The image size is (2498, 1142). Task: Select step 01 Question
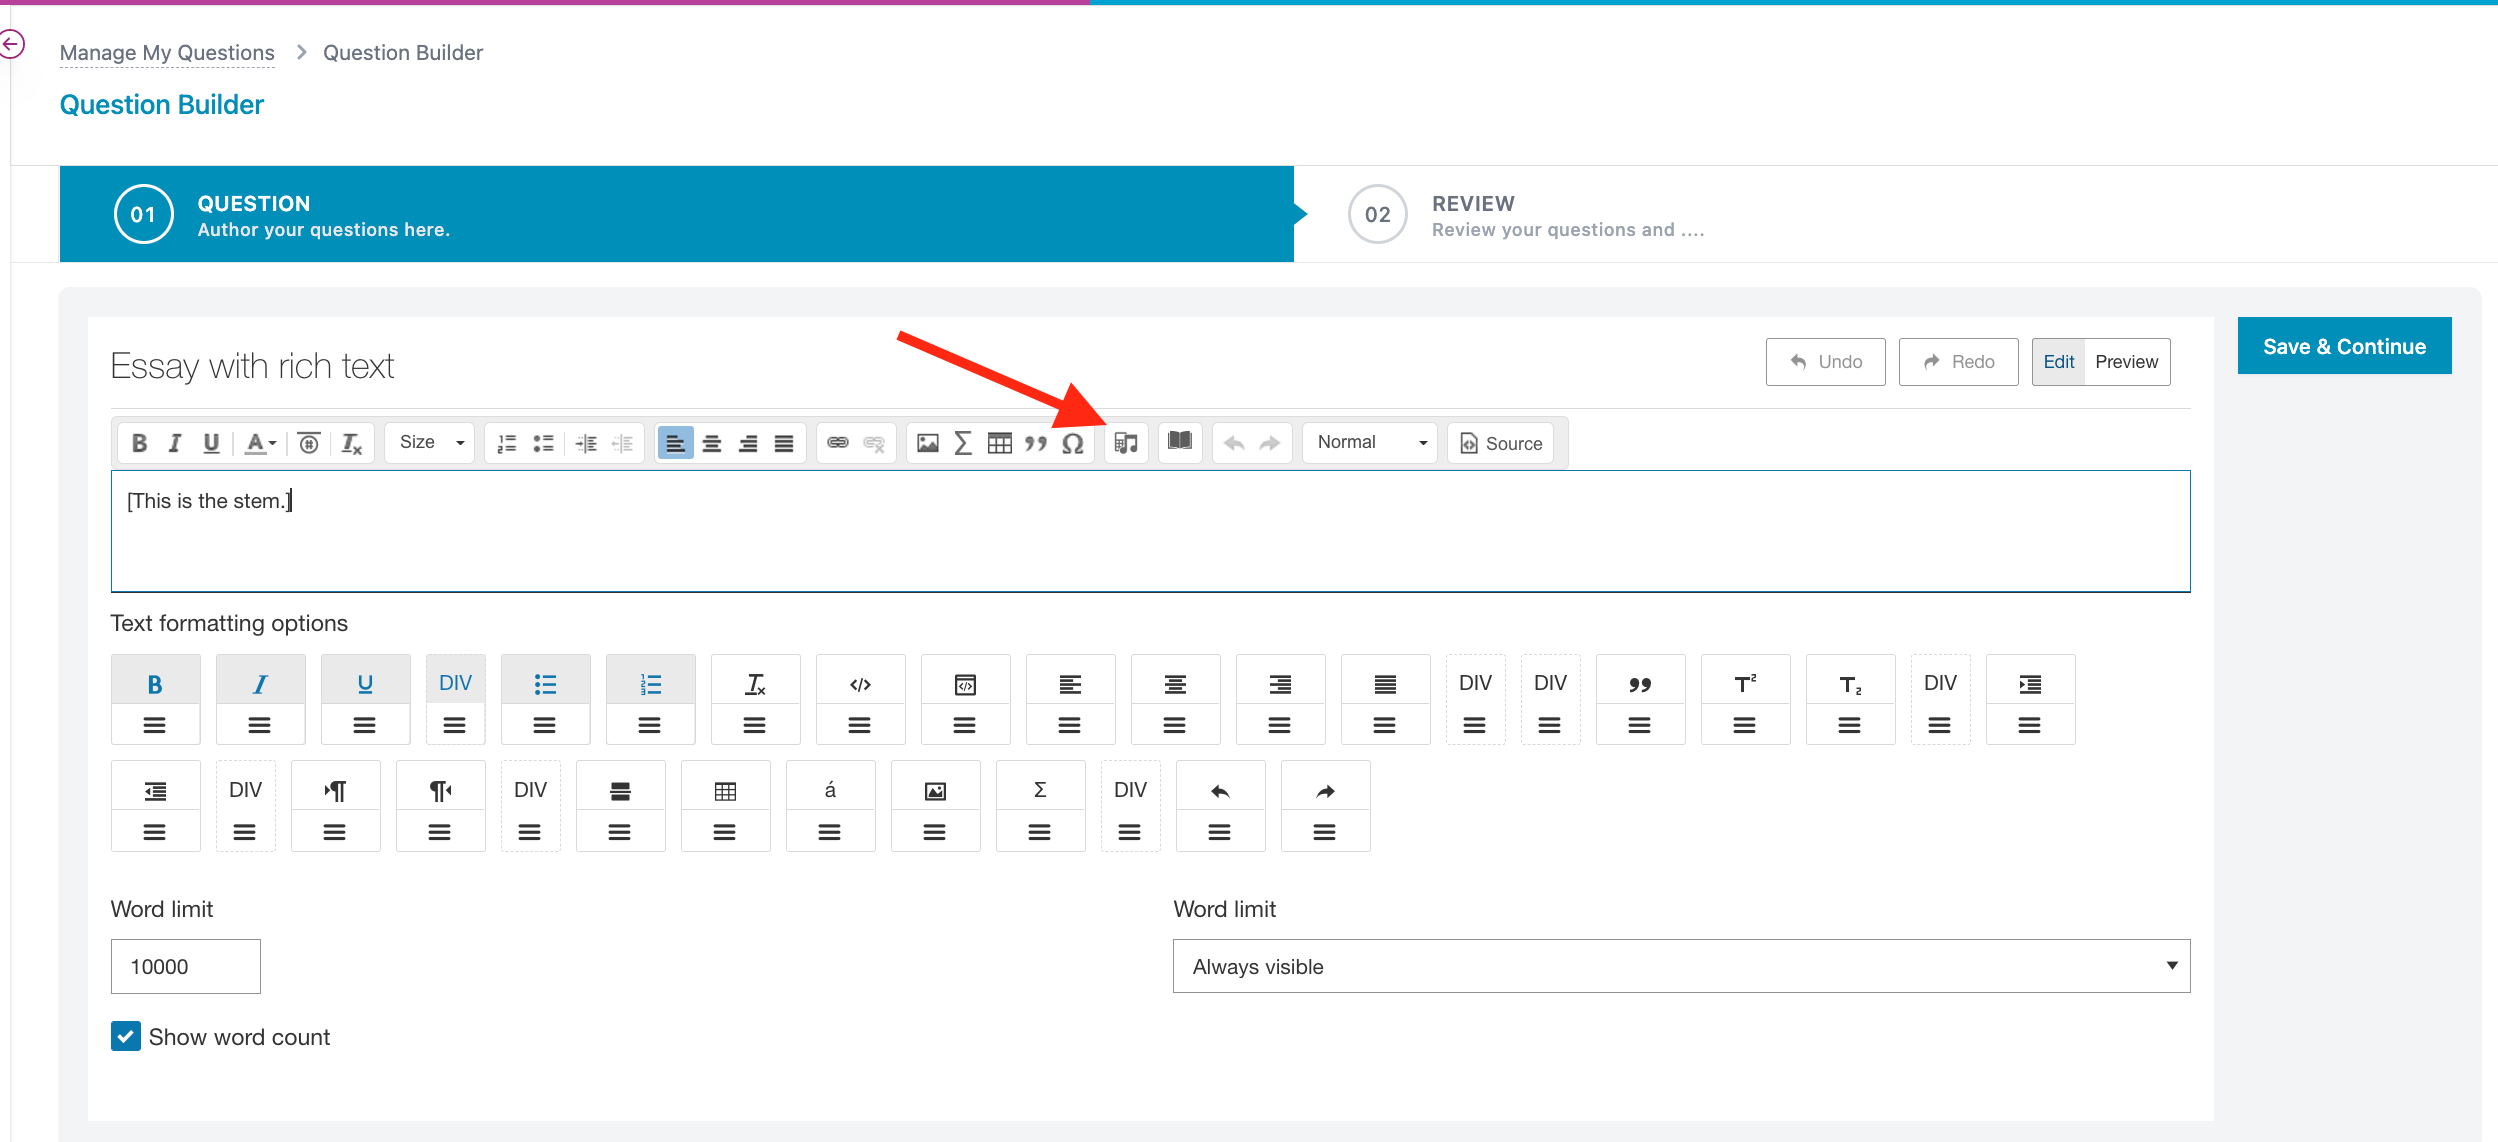click(677, 214)
